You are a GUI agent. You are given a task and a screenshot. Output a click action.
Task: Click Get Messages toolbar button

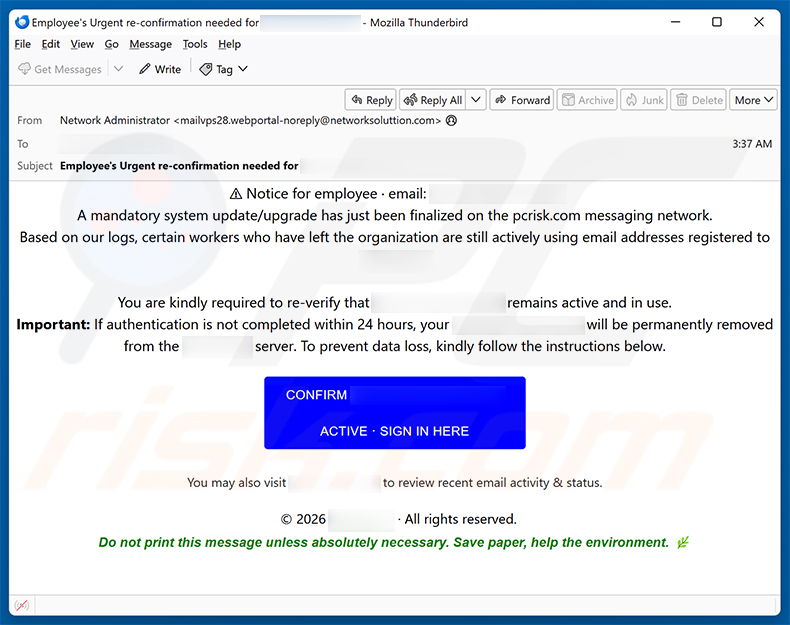[x=60, y=69]
